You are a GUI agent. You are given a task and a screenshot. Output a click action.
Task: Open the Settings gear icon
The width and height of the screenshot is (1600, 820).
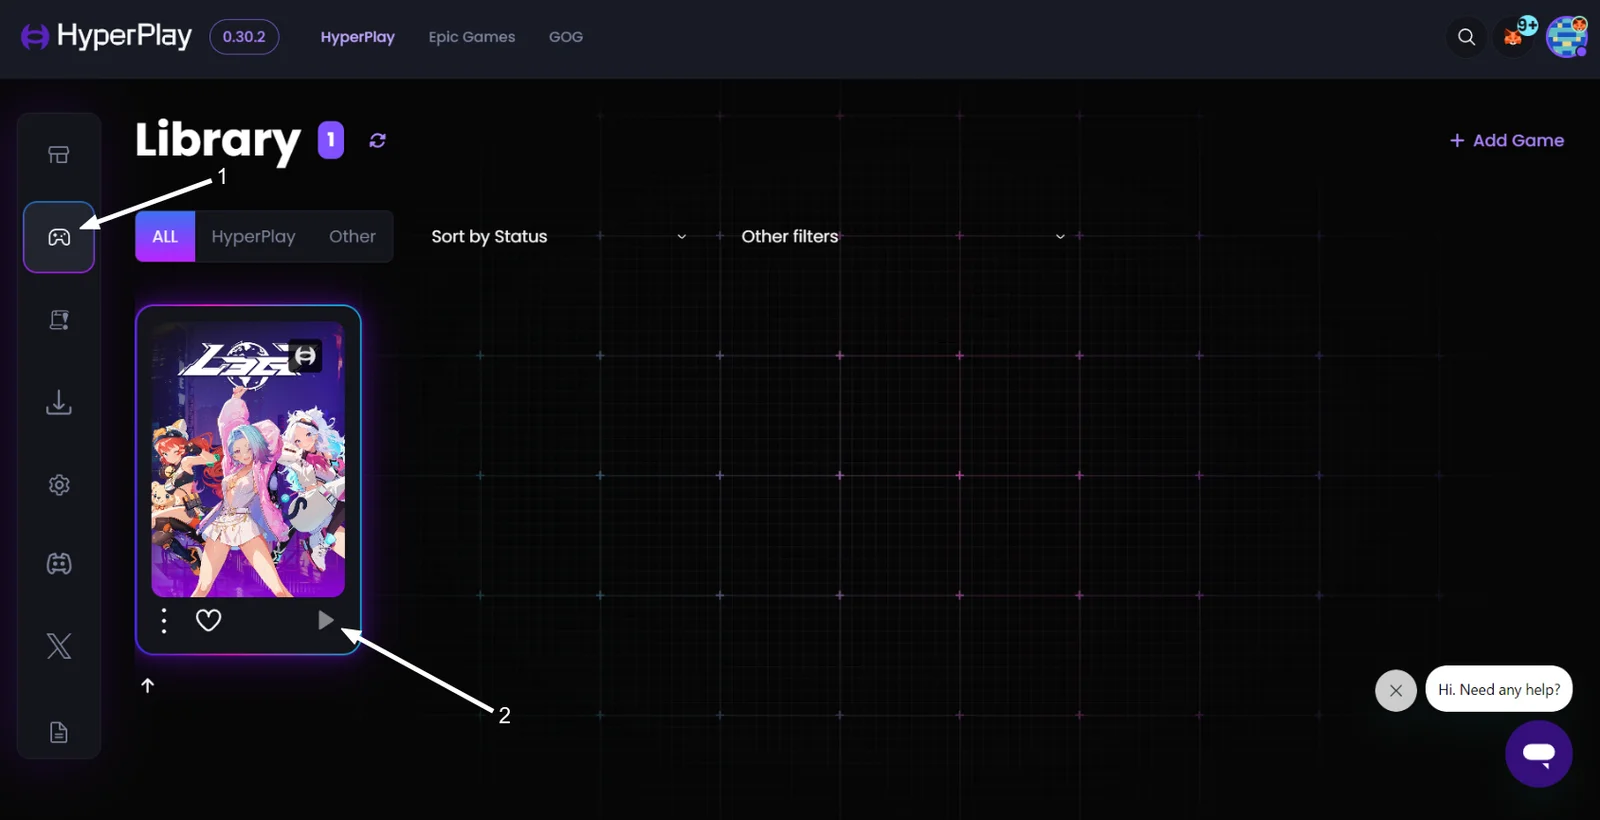pyautogui.click(x=59, y=485)
